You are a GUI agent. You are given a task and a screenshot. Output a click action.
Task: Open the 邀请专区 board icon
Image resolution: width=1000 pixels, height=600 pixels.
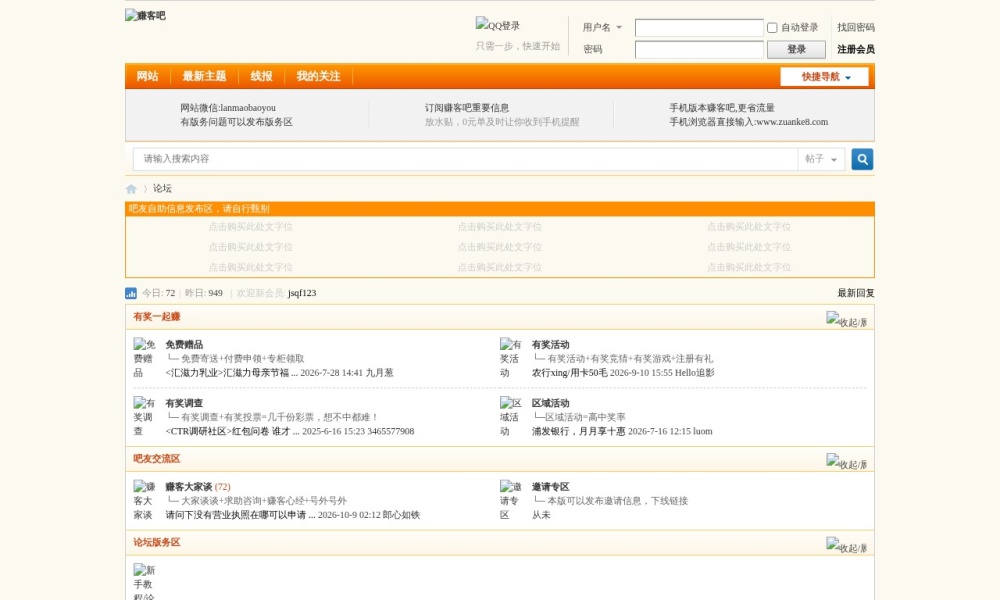point(510,501)
